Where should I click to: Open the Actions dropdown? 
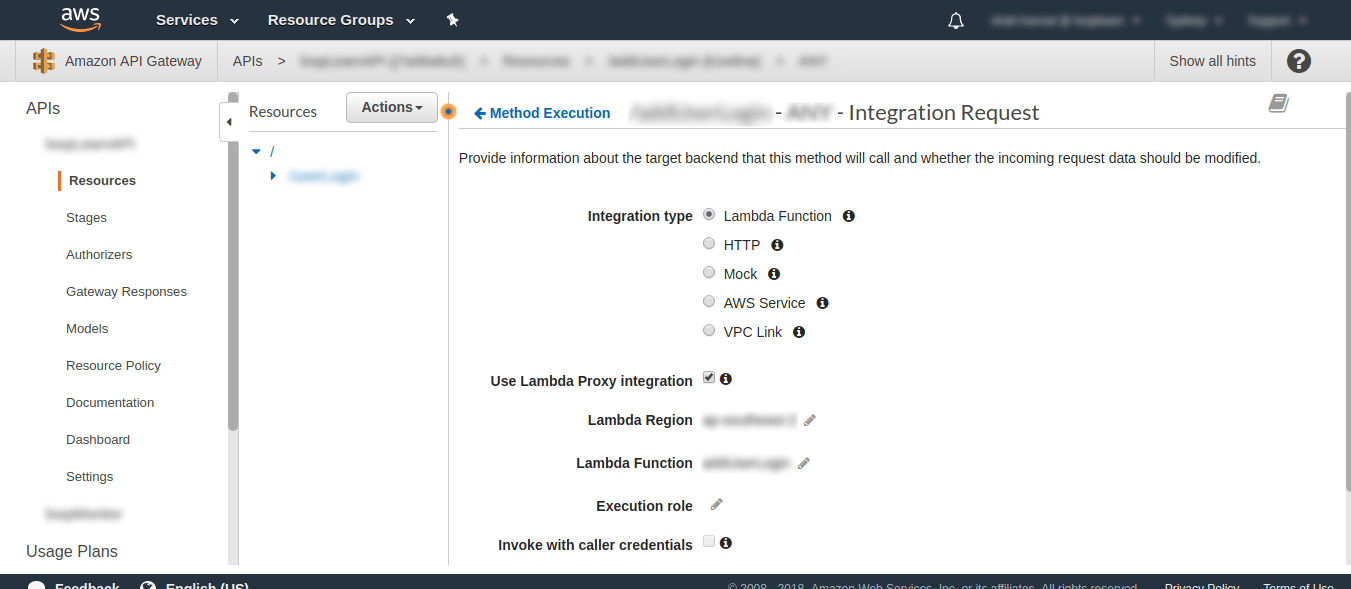(x=391, y=106)
